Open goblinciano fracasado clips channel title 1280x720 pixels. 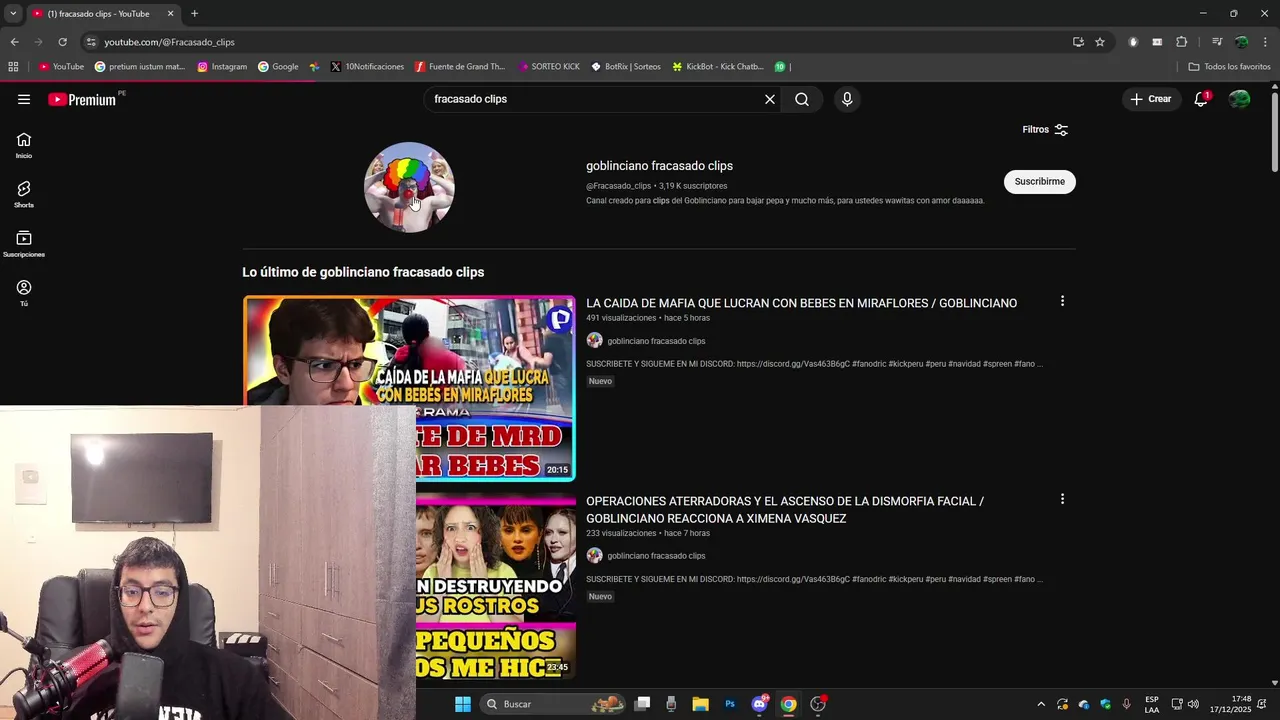tap(659, 166)
